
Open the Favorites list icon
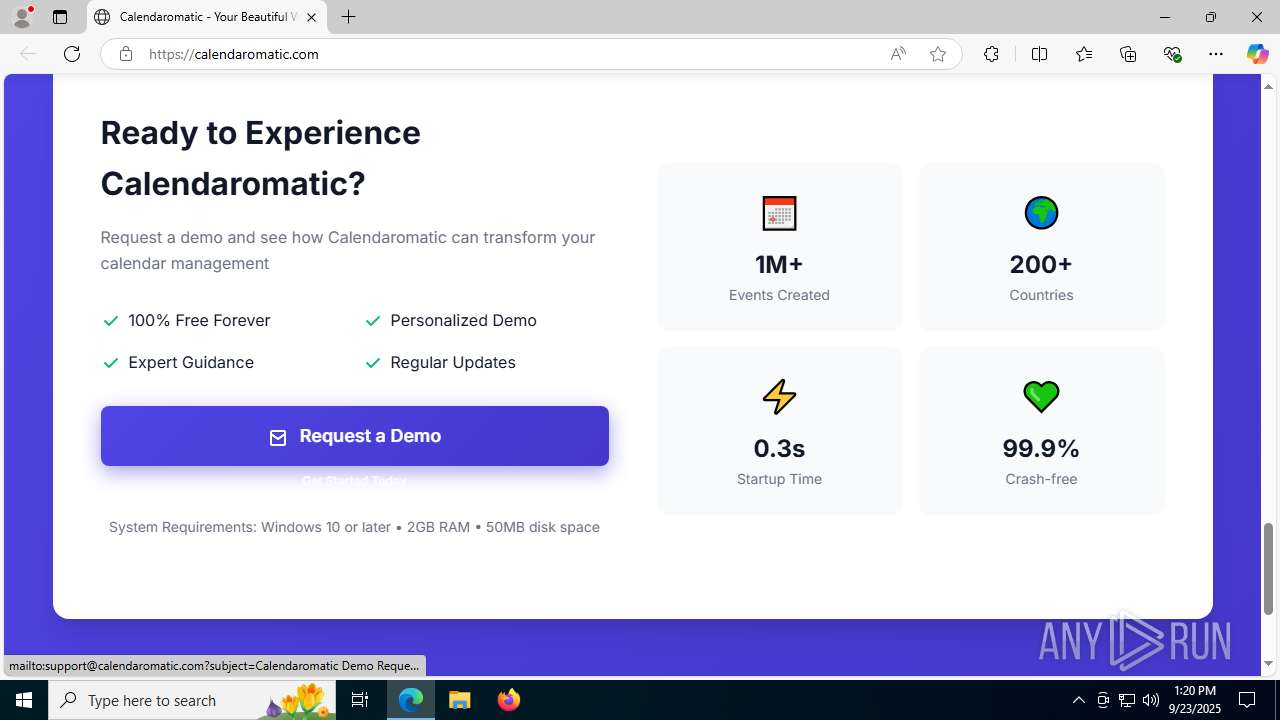tap(1084, 54)
